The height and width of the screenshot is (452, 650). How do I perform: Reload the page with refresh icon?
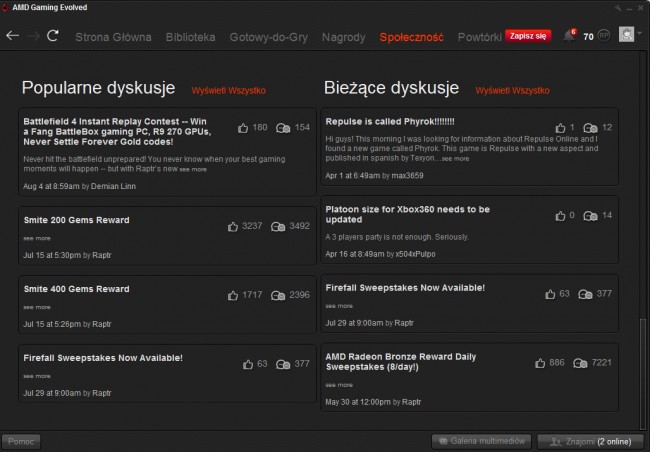(53, 36)
